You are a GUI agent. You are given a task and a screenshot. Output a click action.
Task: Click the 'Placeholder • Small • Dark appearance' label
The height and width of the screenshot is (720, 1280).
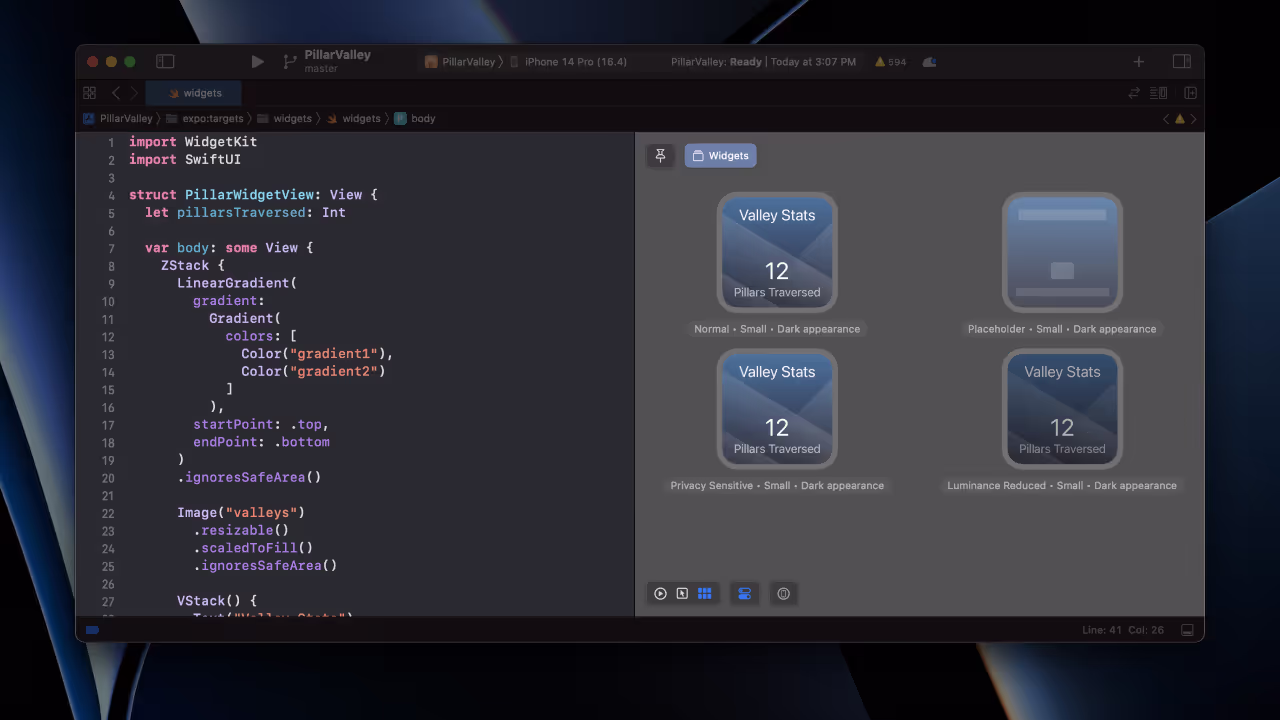(x=1062, y=329)
